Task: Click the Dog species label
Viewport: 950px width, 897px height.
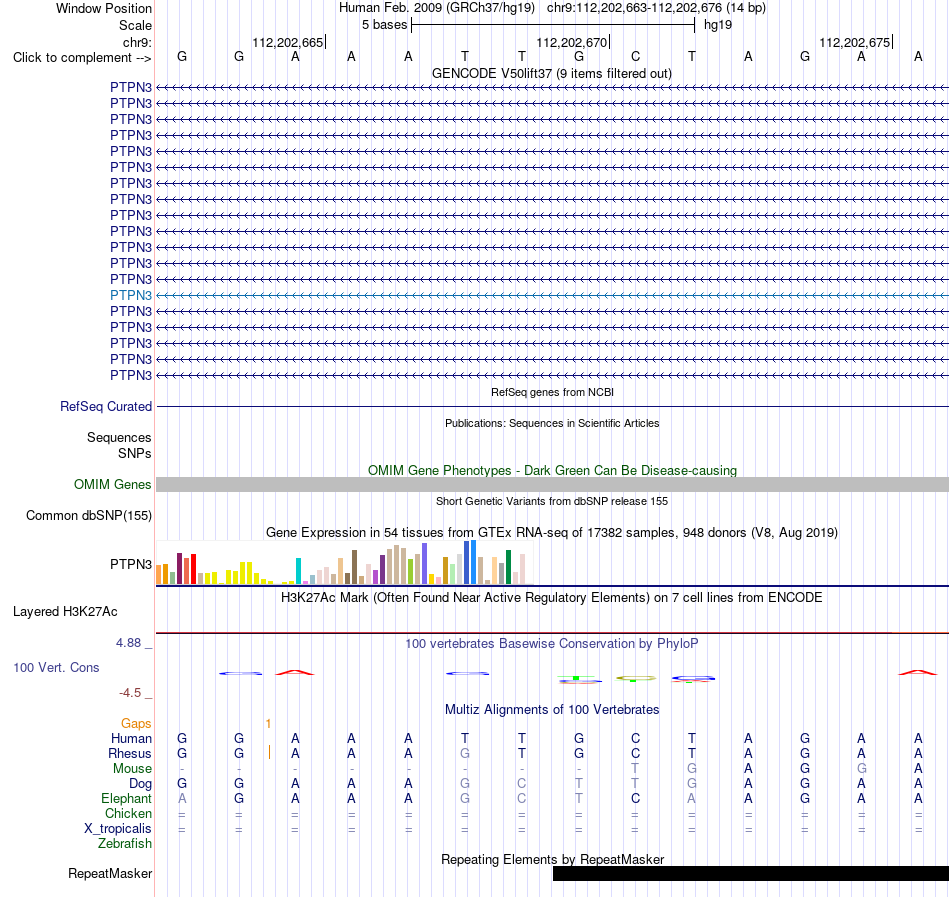Action: [x=141, y=784]
